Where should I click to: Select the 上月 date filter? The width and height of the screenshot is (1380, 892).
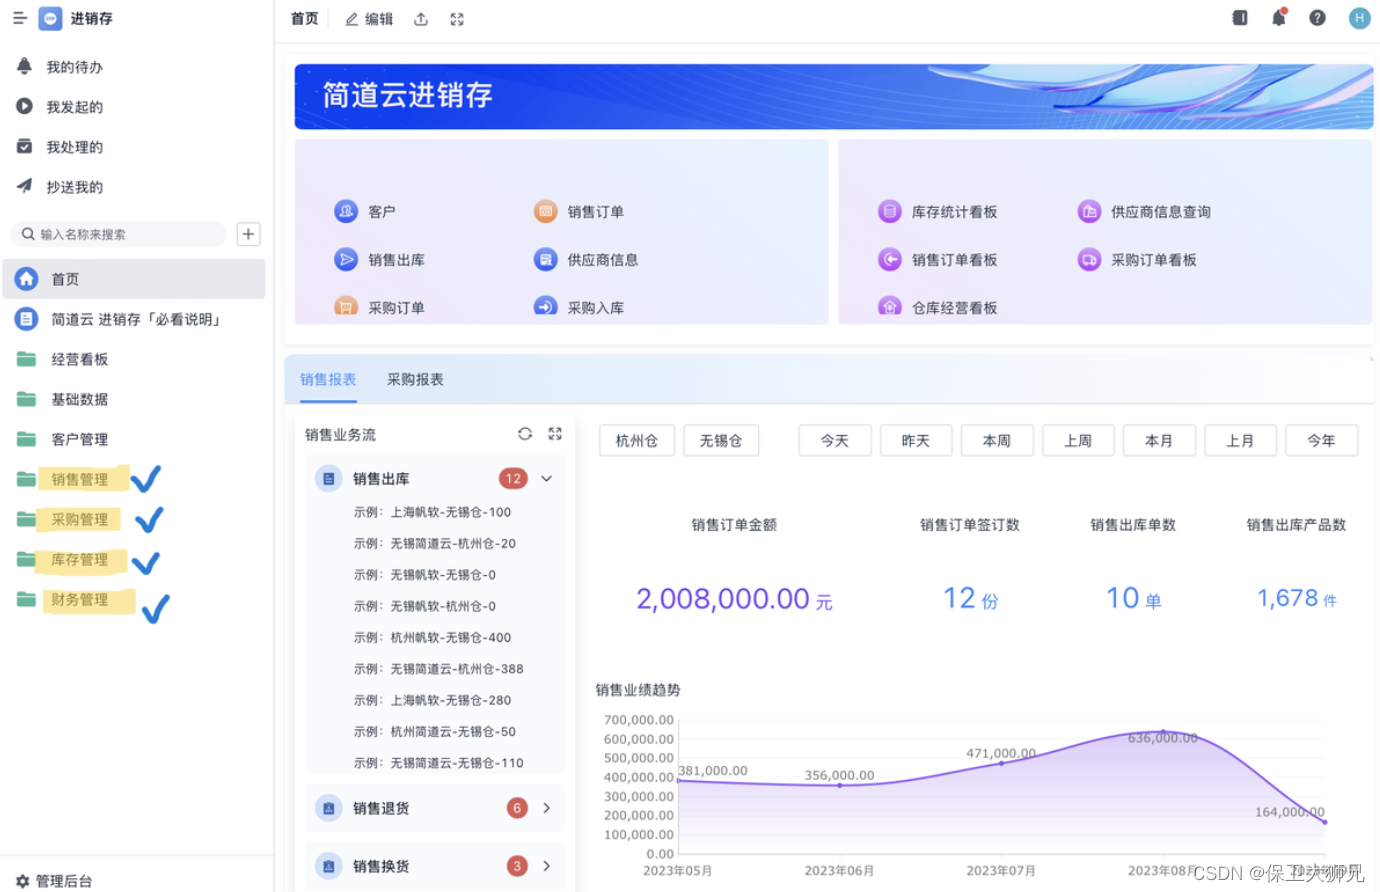tap(1240, 440)
